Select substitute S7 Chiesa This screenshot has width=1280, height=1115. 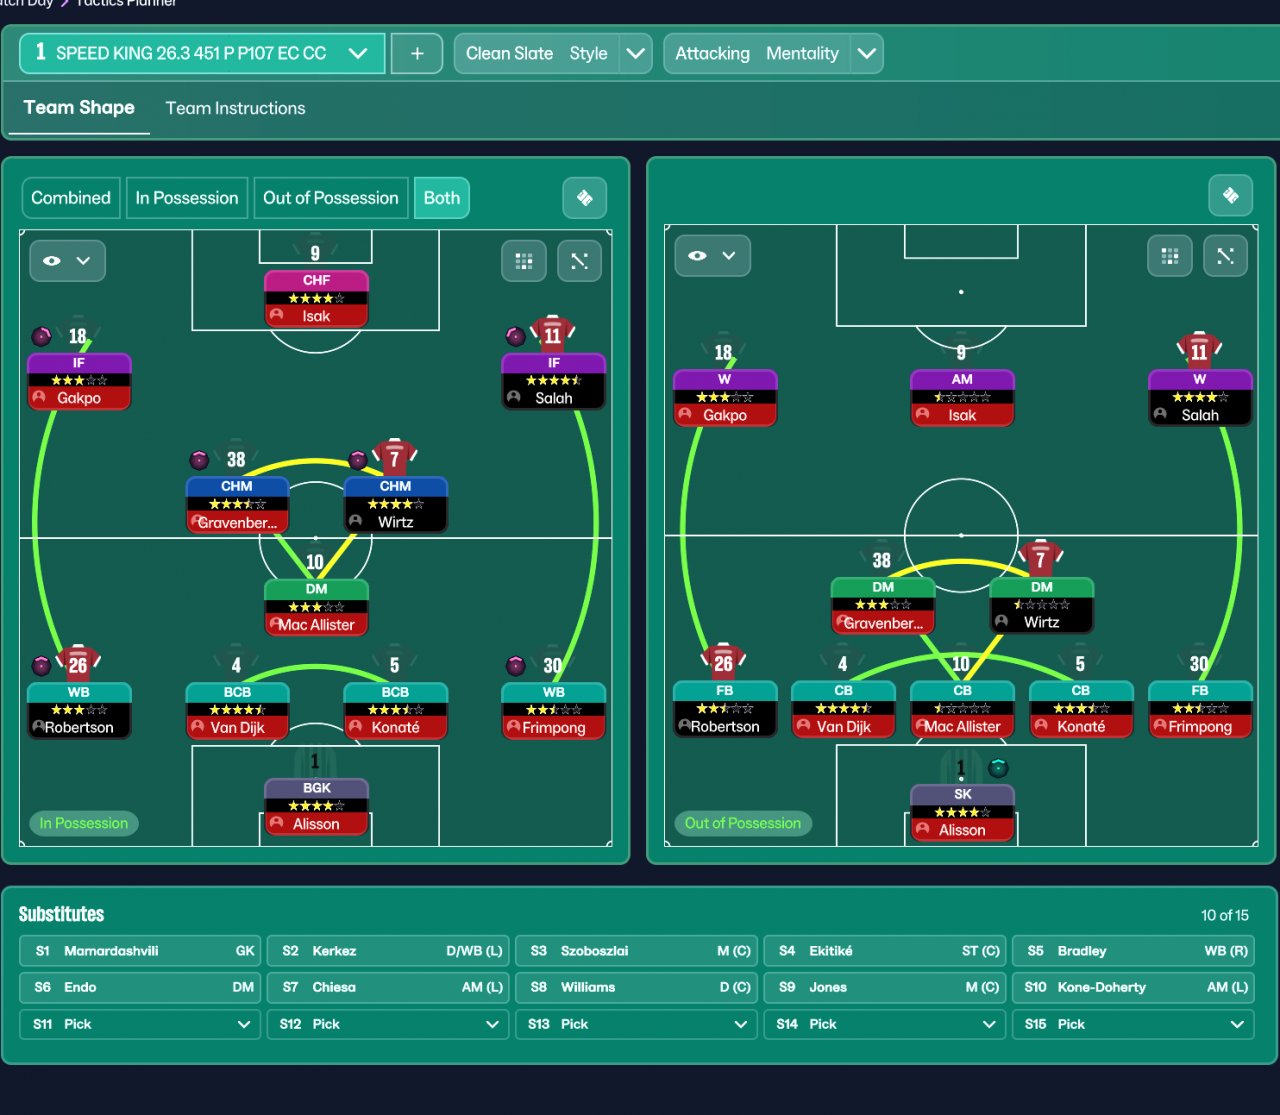pos(388,987)
